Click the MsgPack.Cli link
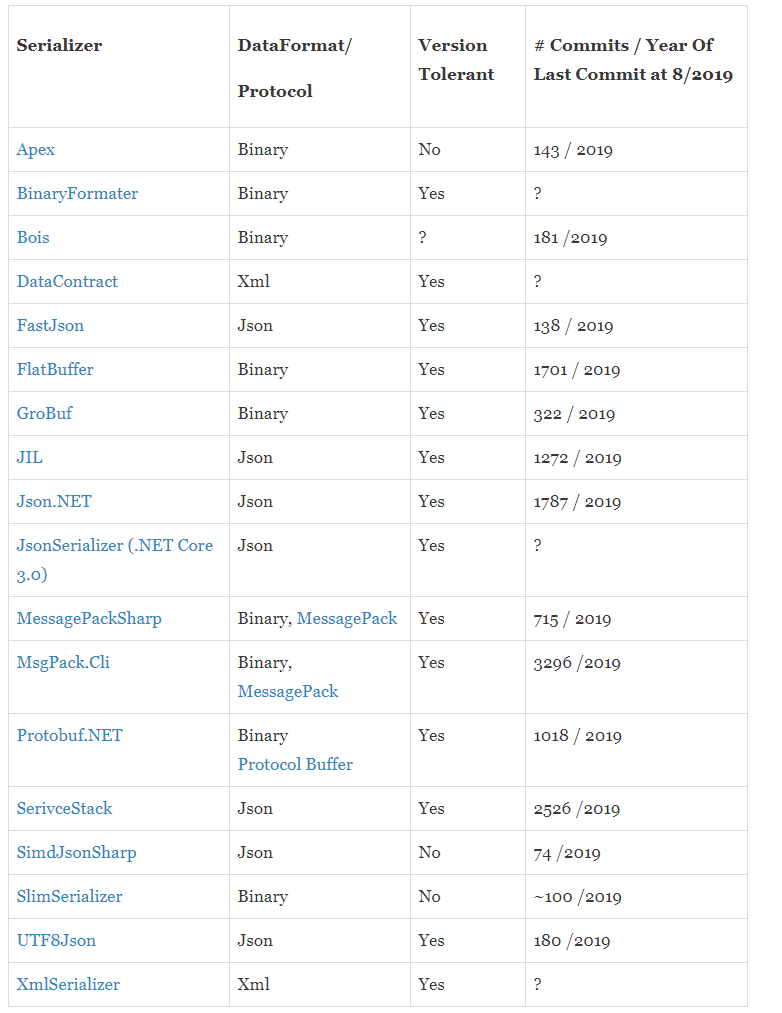Image resolution: width=782 pixels, height=1013 pixels. 63,663
